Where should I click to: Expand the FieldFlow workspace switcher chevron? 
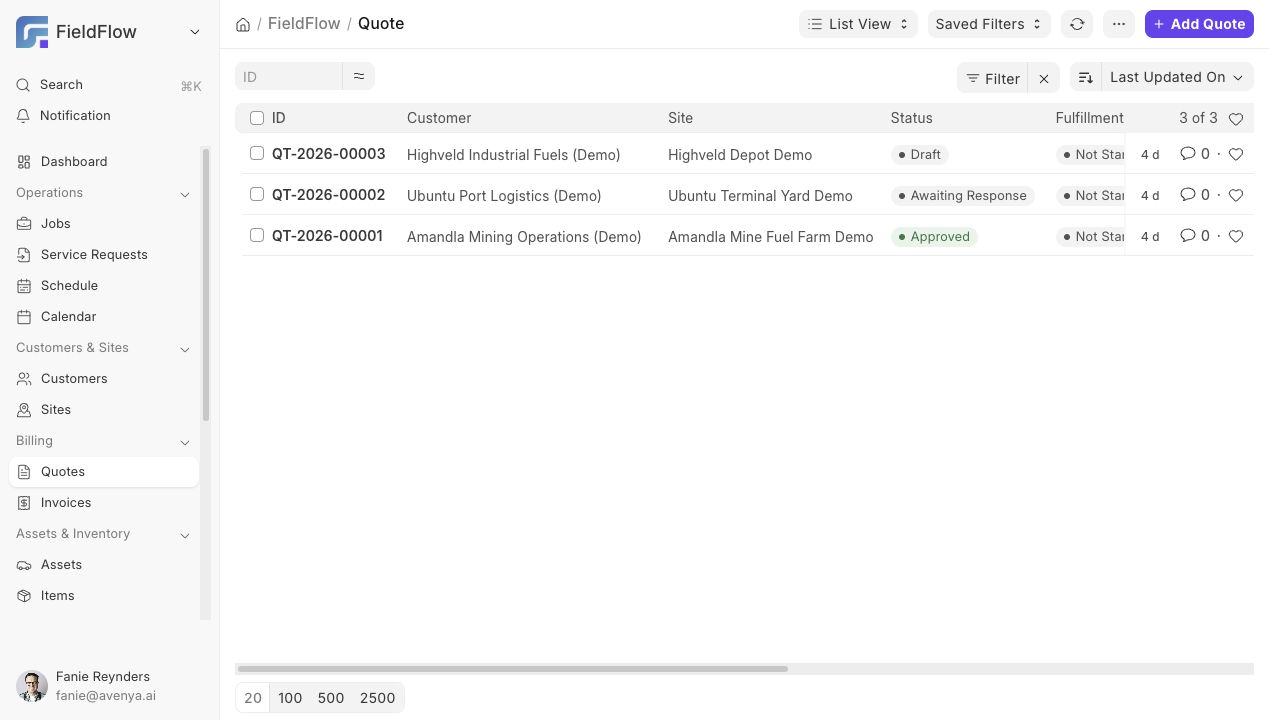195,32
